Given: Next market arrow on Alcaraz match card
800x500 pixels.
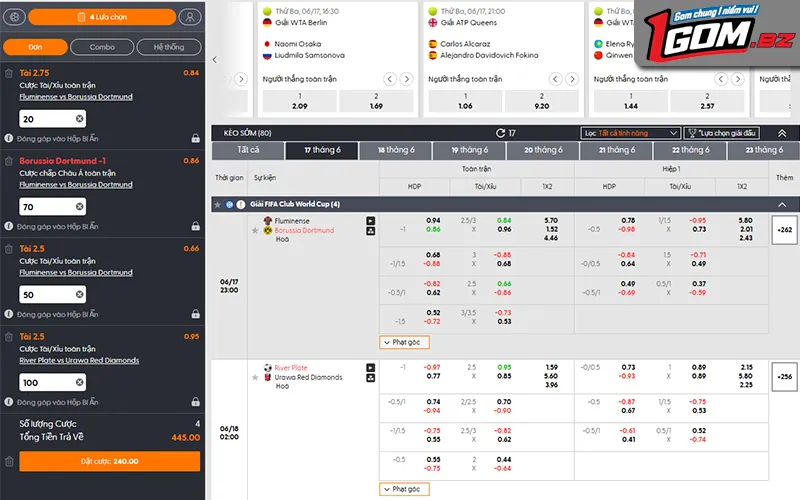Looking at the screenshot, I should pos(572,79).
